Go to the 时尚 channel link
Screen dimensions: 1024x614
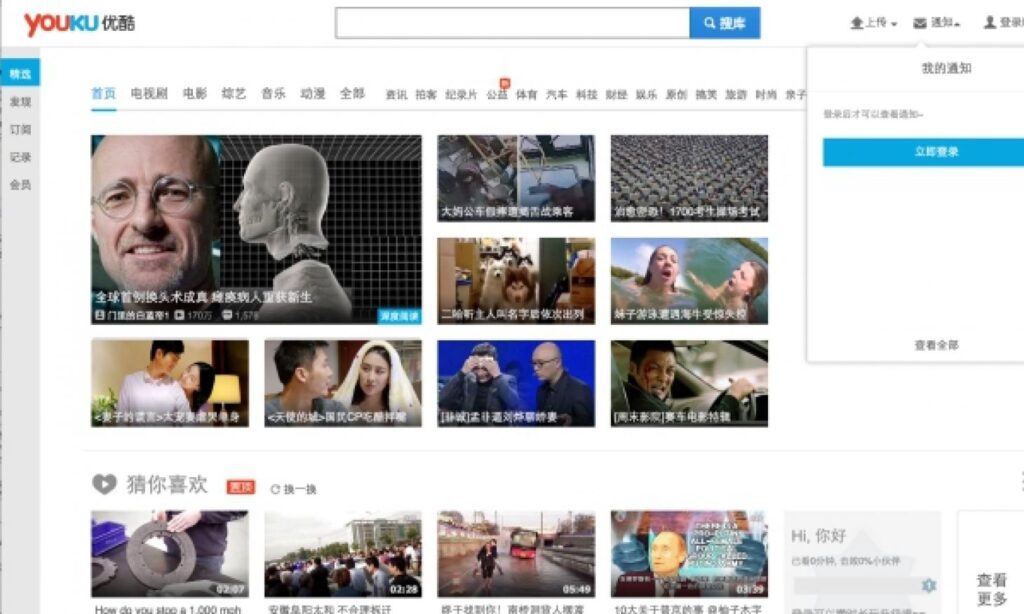(x=766, y=95)
